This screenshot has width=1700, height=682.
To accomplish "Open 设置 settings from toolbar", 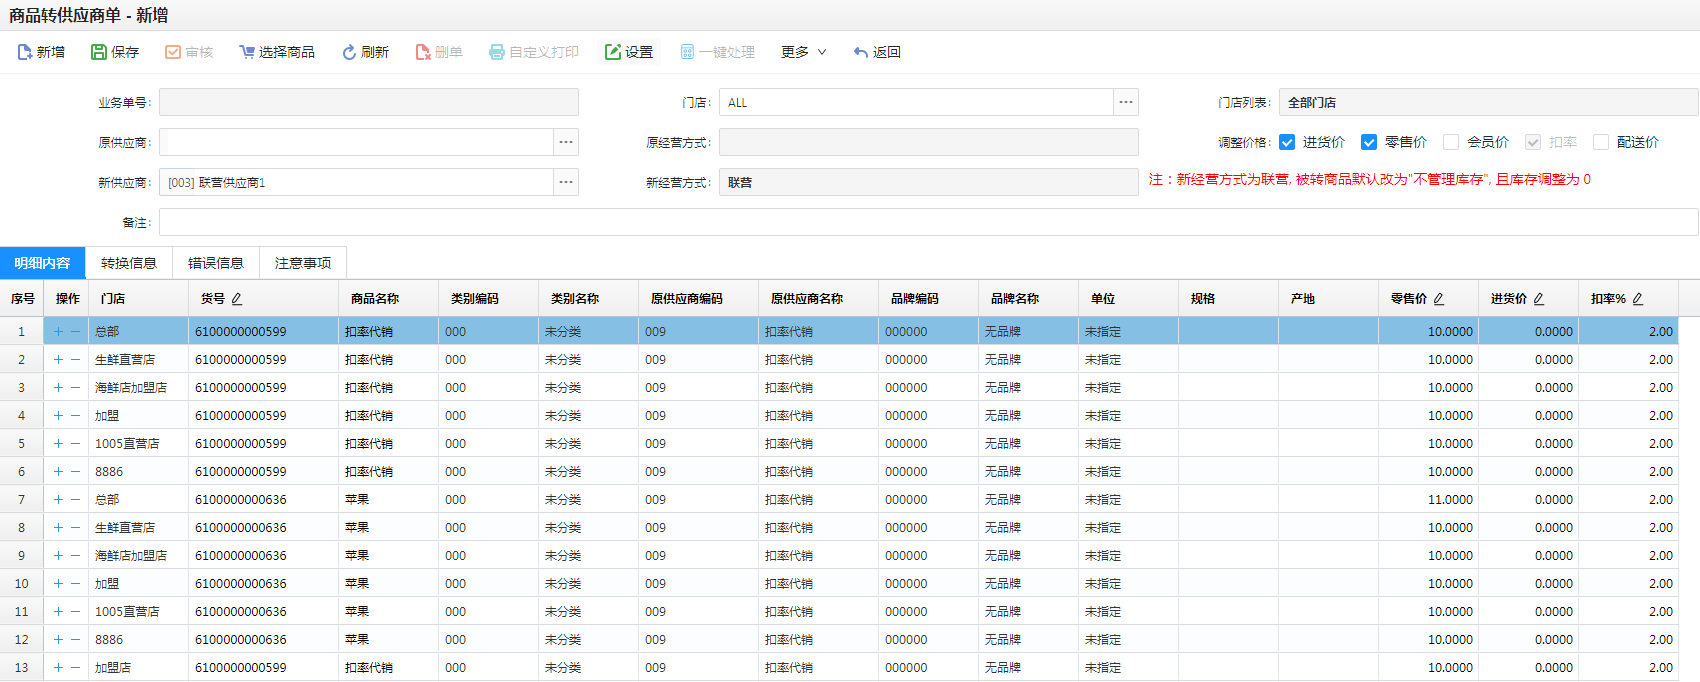I will 628,52.
